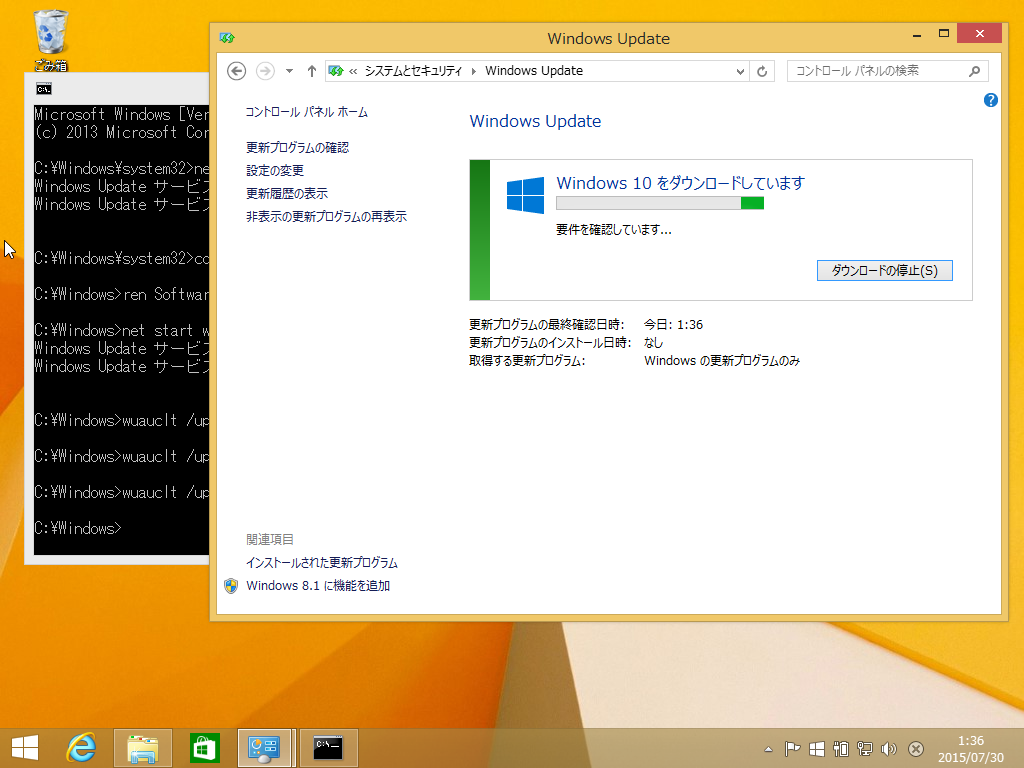The width and height of the screenshot is (1024, 768).
Task: Click 非表示の更新プログラムの再表示 link
Action: tap(326, 216)
